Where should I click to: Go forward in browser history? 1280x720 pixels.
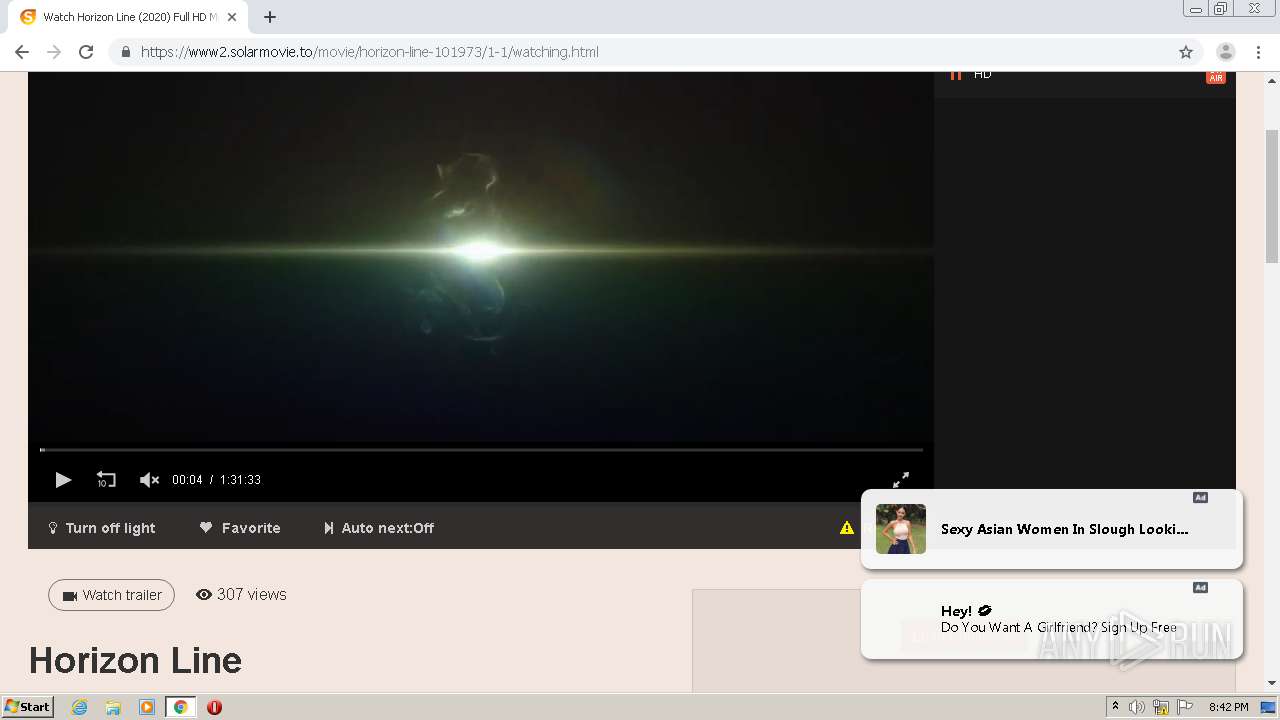click(x=54, y=52)
